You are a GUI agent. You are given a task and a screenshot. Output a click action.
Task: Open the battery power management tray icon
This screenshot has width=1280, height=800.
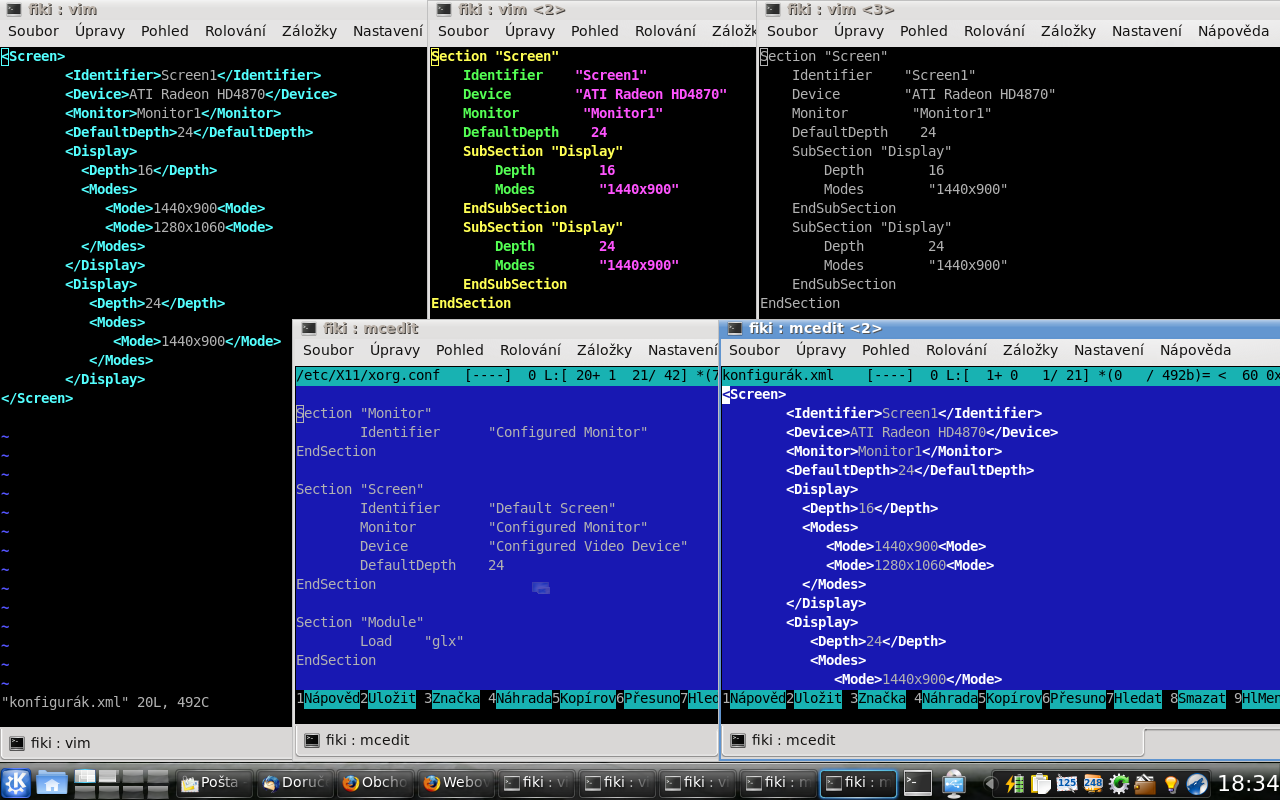pos(1014,783)
